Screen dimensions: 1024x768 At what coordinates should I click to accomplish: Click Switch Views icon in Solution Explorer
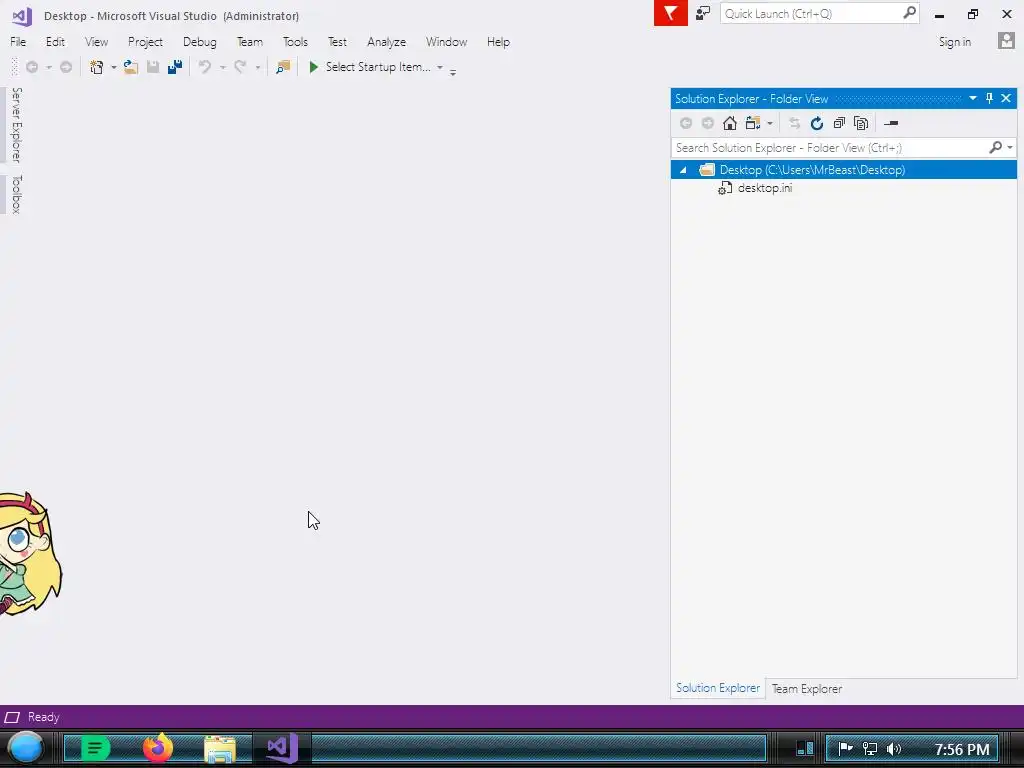[753, 123]
